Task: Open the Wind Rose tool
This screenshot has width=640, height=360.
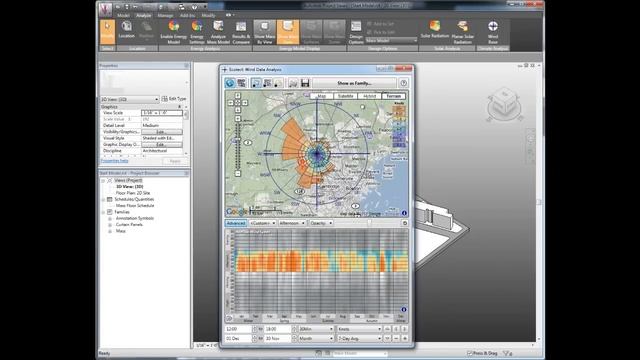Action: tap(493, 32)
